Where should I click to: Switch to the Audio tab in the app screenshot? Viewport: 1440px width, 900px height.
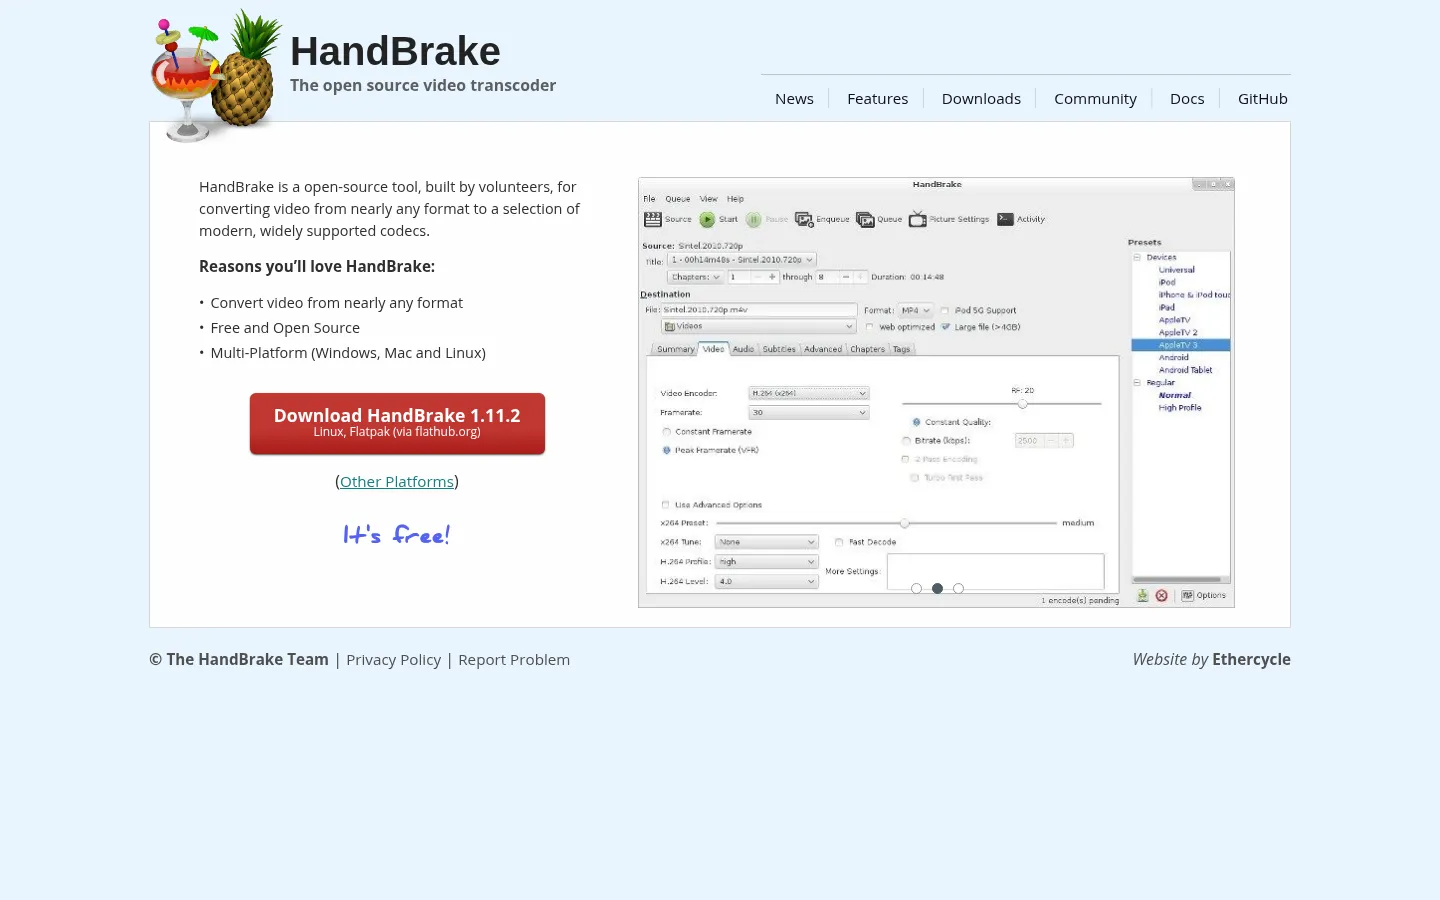743,349
